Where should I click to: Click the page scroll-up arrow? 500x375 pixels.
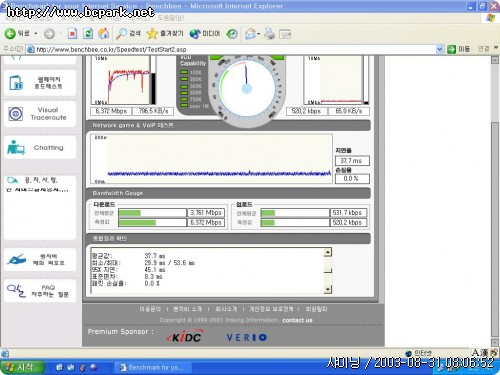(495, 60)
